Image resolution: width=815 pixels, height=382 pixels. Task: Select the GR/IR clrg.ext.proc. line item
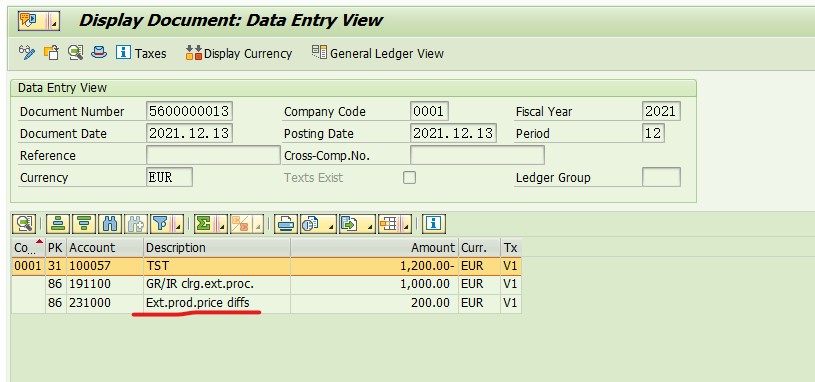point(266,284)
